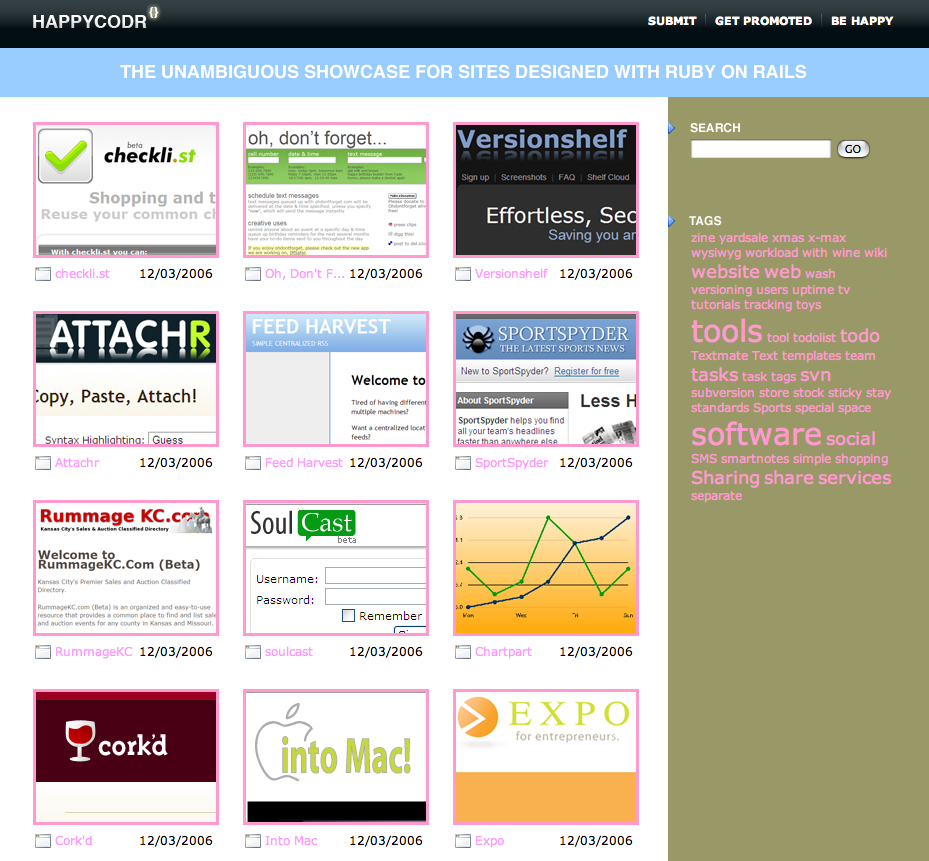Viewport: 929px width, 861px height.
Task: Click the page icon beside Versionshelf
Action: point(463,274)
